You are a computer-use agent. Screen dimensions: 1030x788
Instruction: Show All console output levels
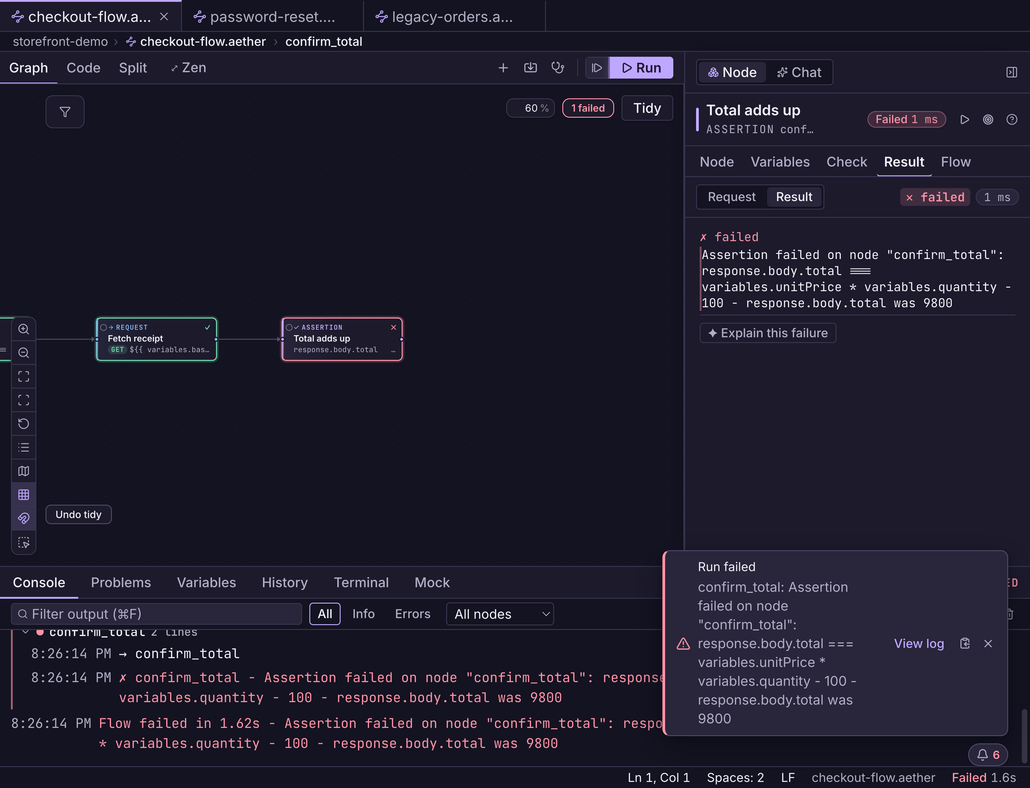(325, 614)
